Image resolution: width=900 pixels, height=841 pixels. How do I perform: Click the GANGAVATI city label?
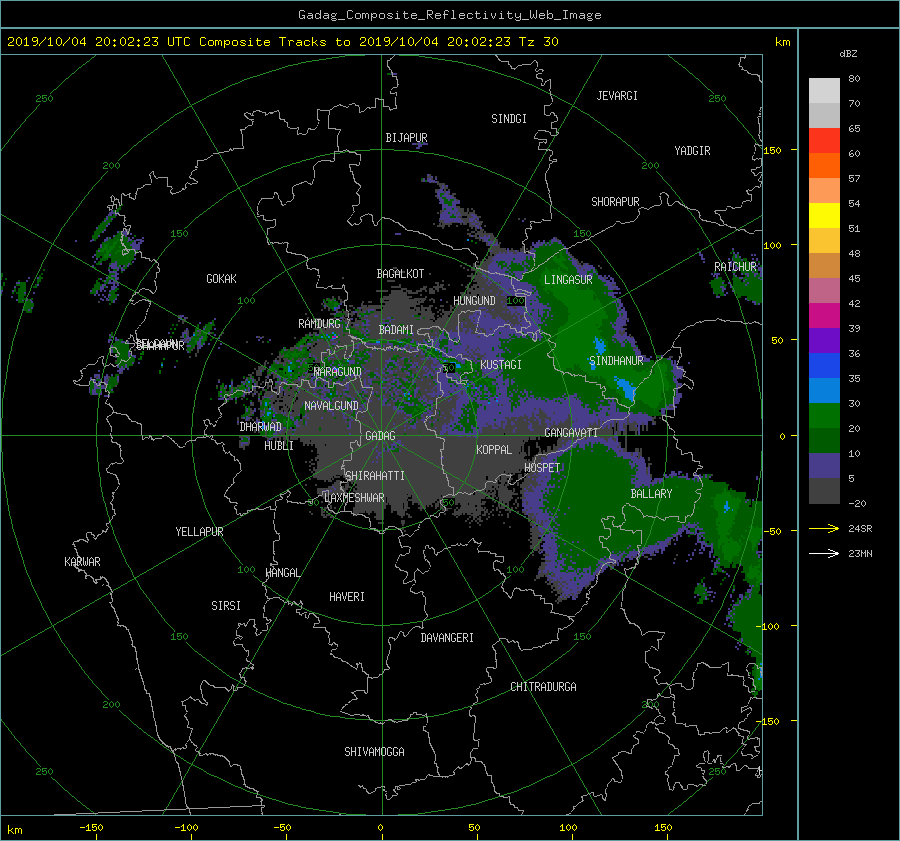571,433
